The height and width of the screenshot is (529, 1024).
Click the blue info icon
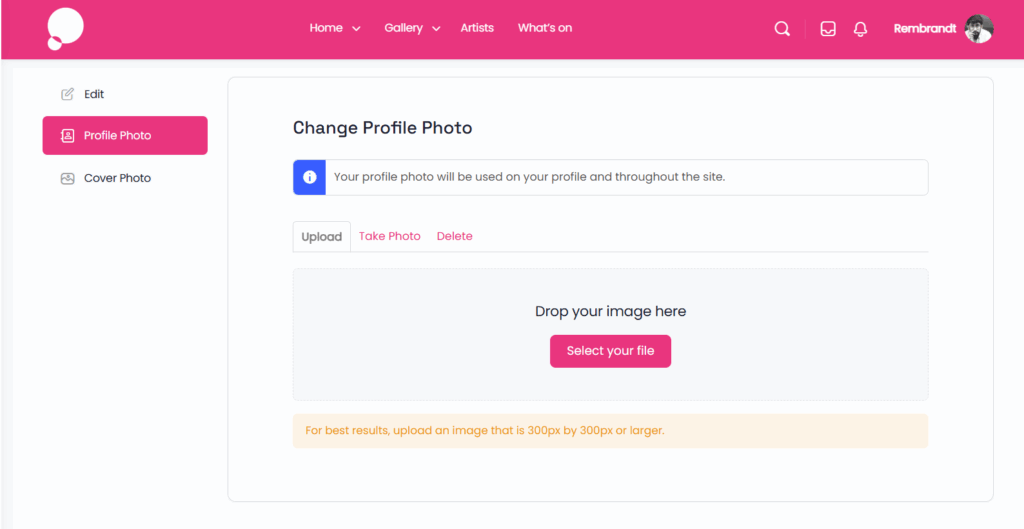coord(310,177)
